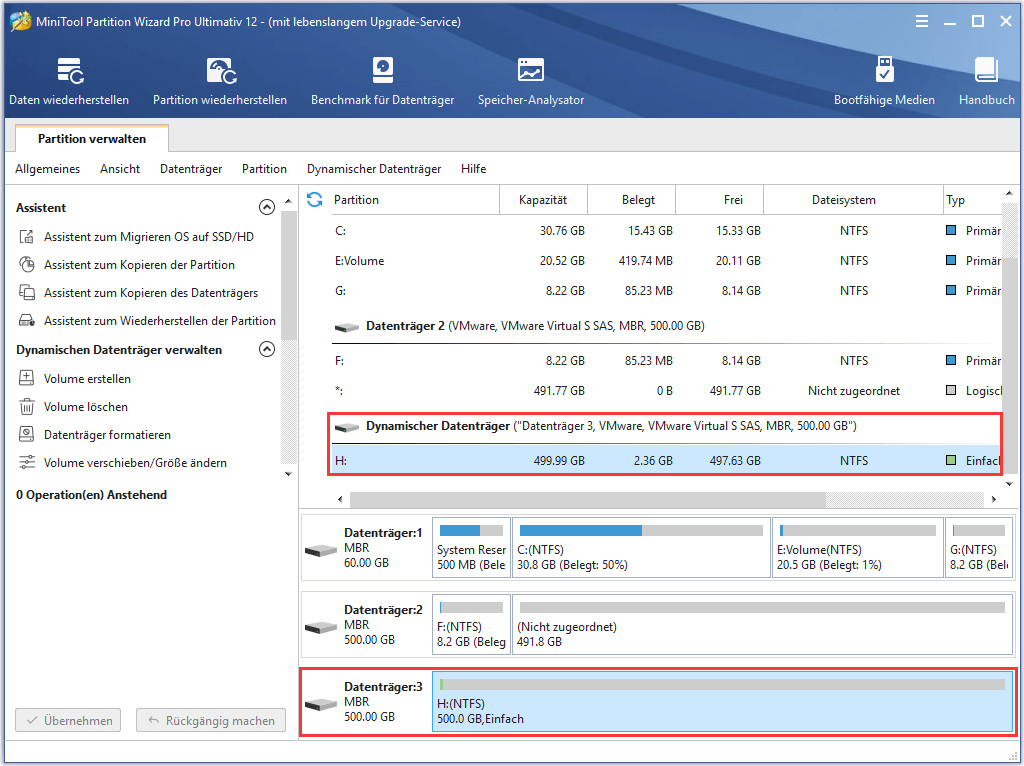Image resolution: width=1024 pixels, height=766 pixels.
Task: Select System Reser block on Datenträger 1
Action: point(472,548)
